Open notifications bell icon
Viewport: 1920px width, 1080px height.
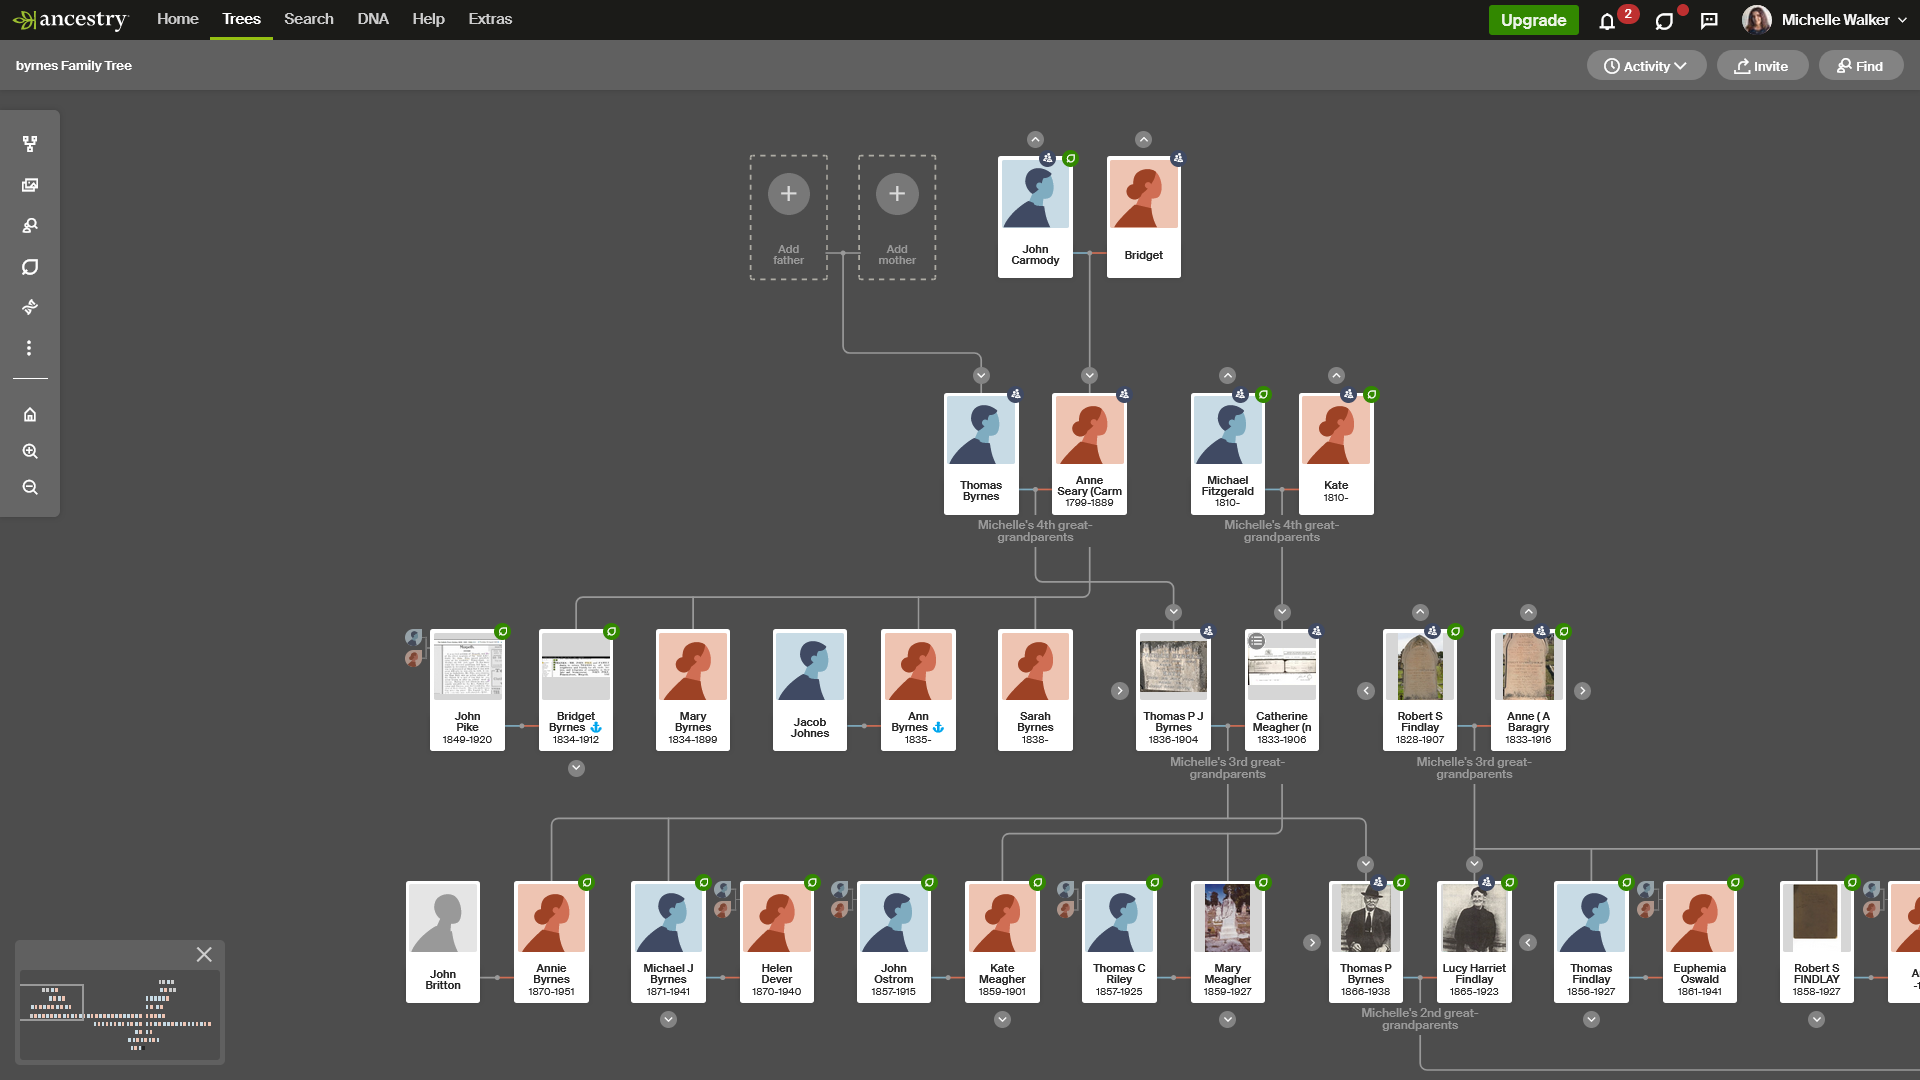1607,21
